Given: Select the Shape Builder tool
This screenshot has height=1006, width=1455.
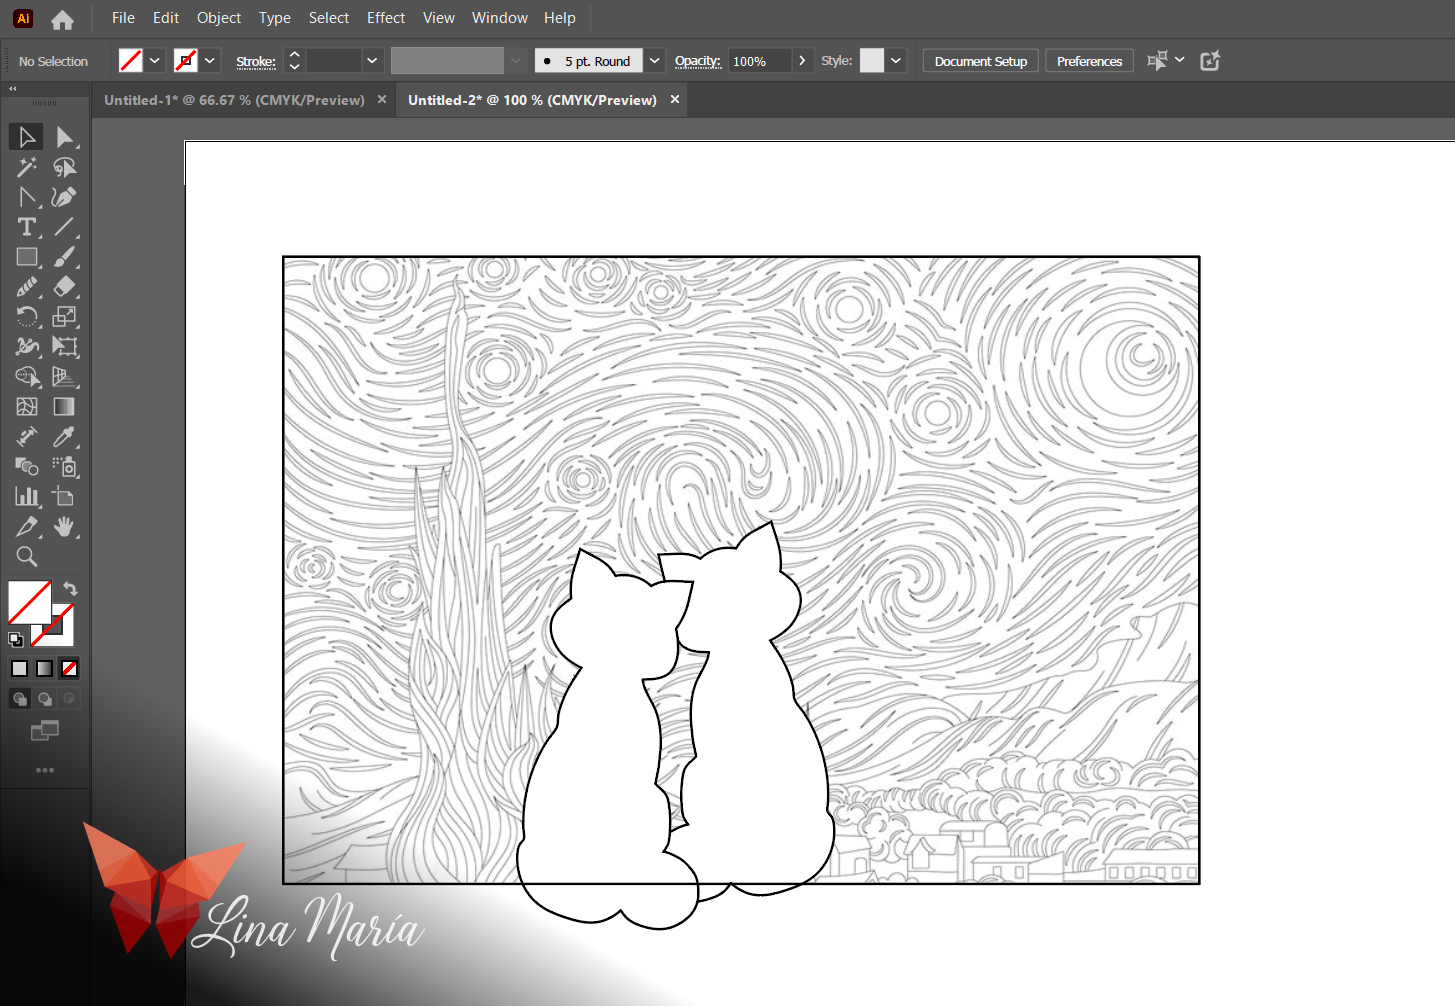Looking at the screenshot, I should pyautogui.click(x=26, y=377).
